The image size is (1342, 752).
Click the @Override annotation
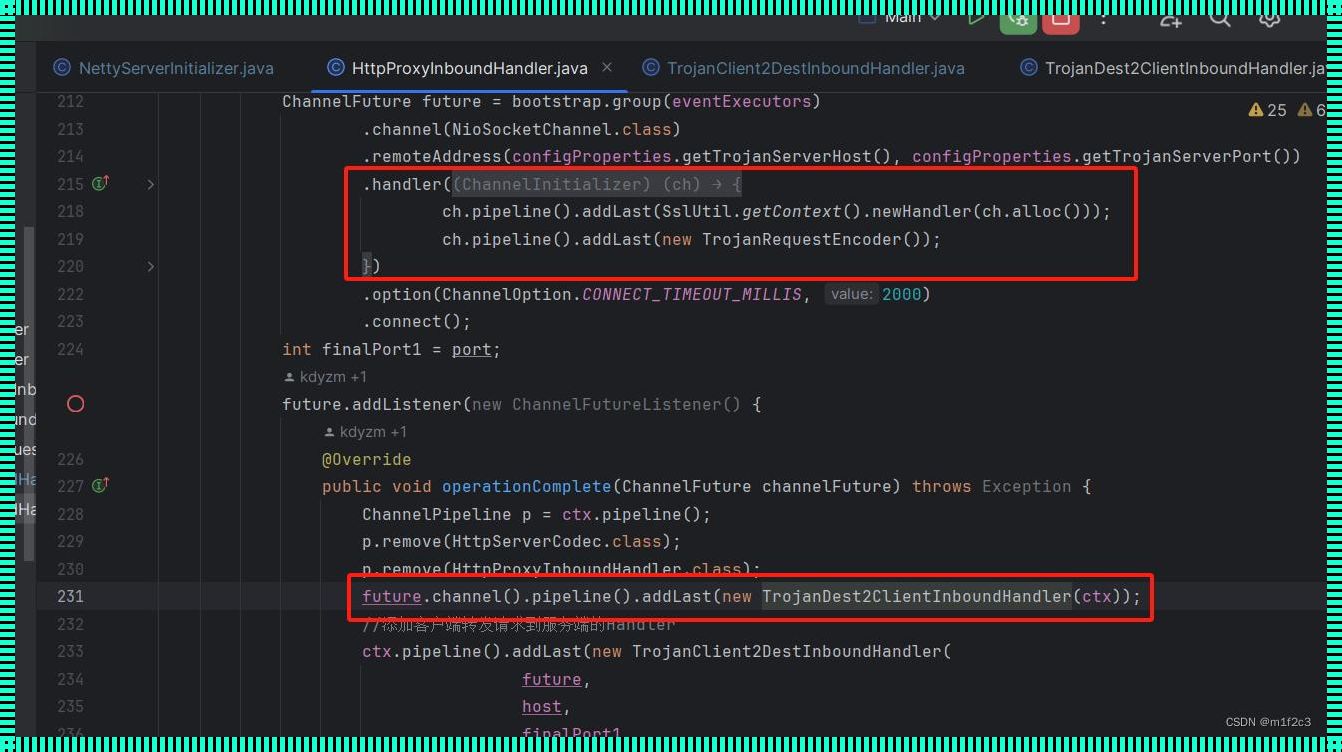click(366, 459)
